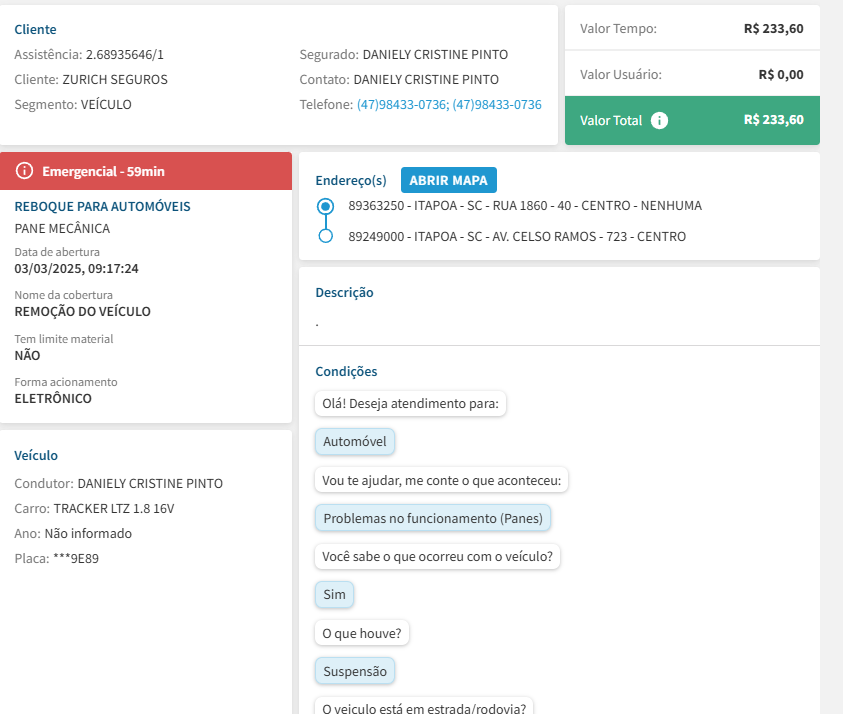
Task: Click the 'Olá! Deseja atendimento para:' message
Action: (410, 404)
